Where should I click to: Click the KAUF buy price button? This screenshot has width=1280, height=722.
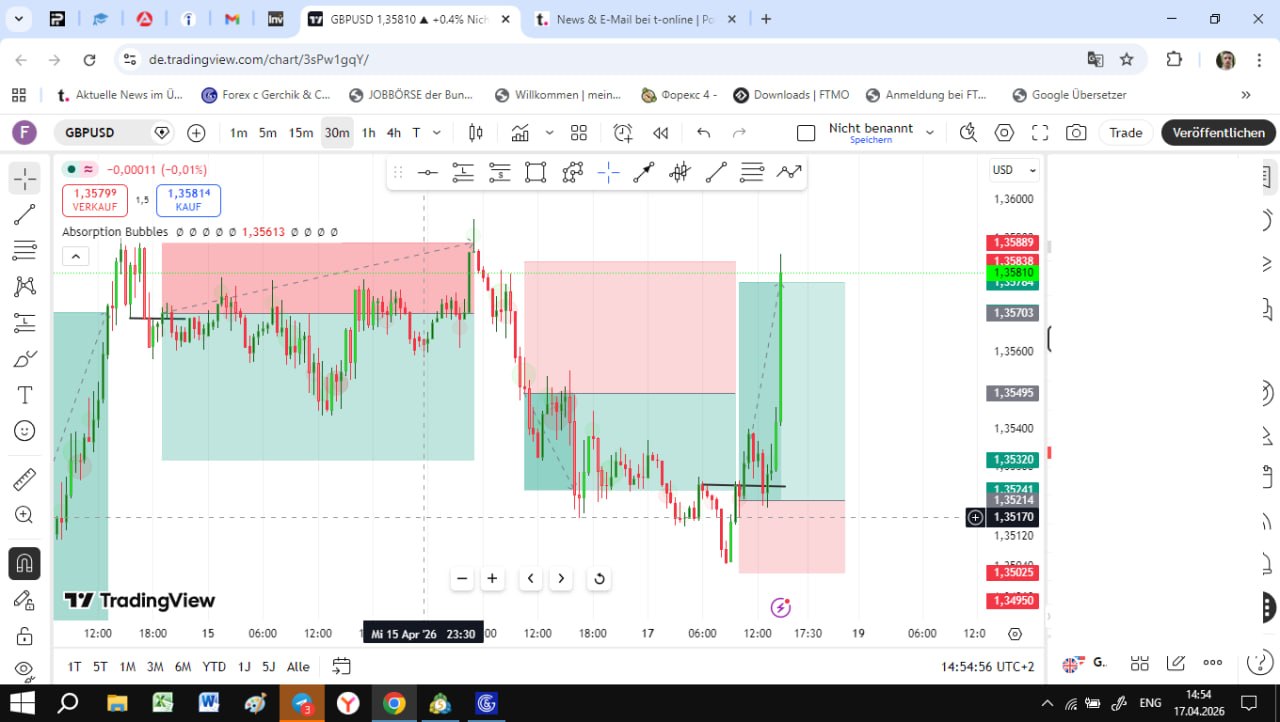click(188, 200)
